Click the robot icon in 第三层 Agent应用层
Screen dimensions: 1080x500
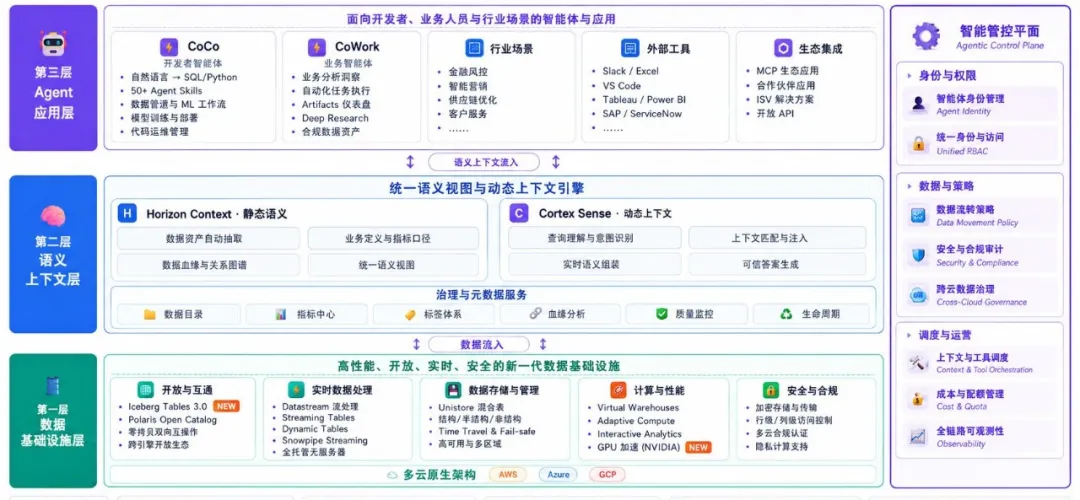coord(53,44)
